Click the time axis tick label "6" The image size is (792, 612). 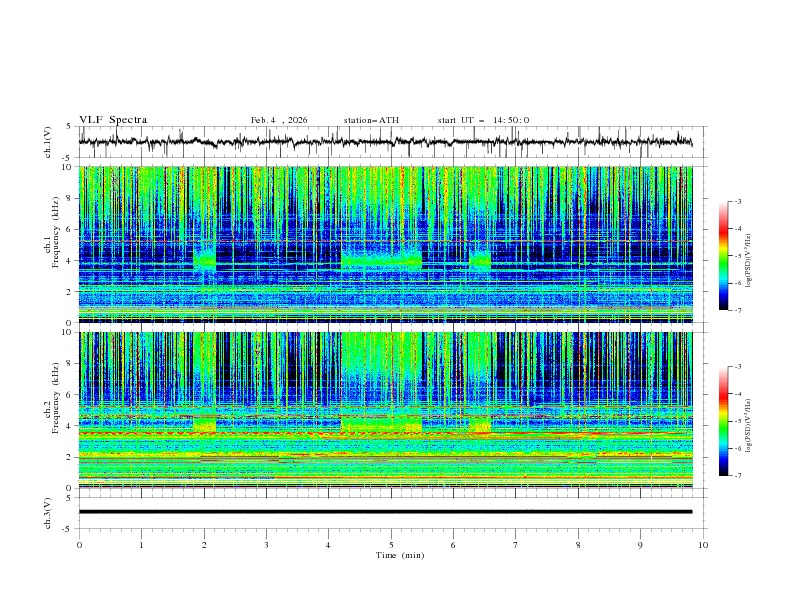pos(453,545)
